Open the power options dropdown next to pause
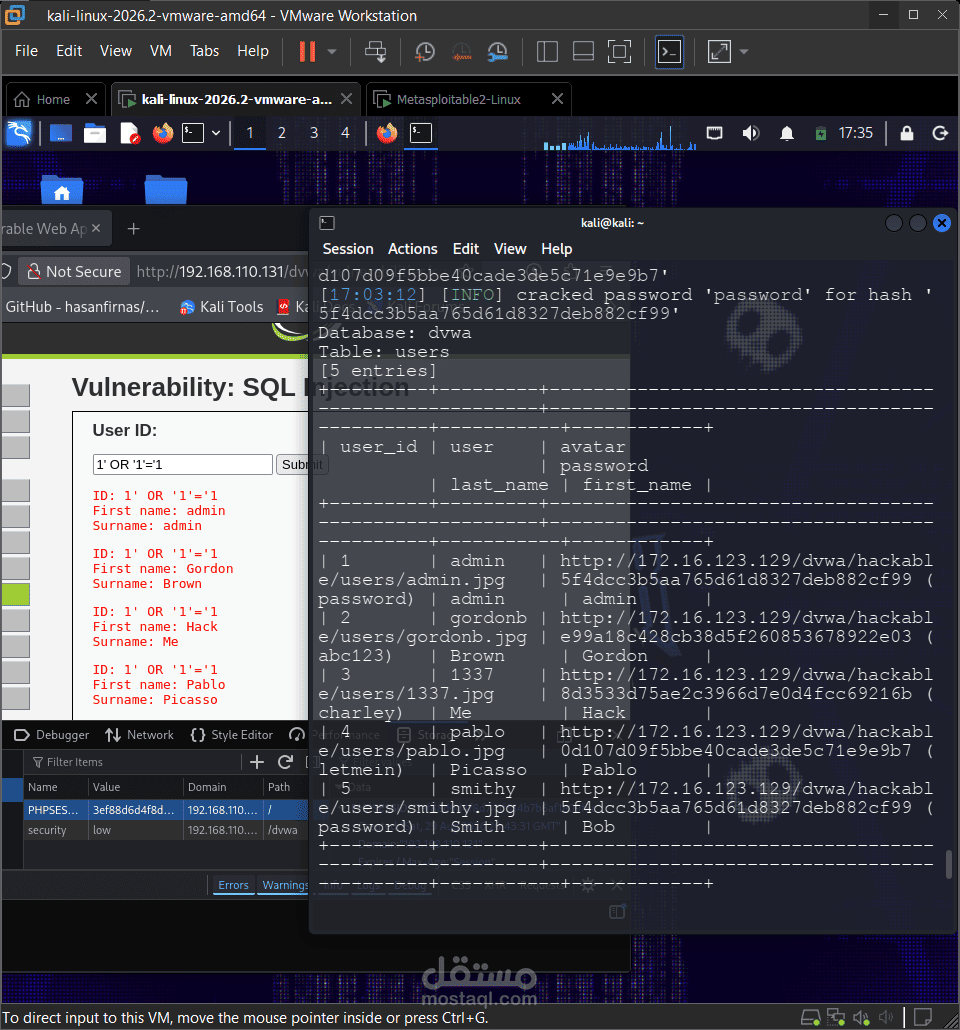 click(332, 51)
